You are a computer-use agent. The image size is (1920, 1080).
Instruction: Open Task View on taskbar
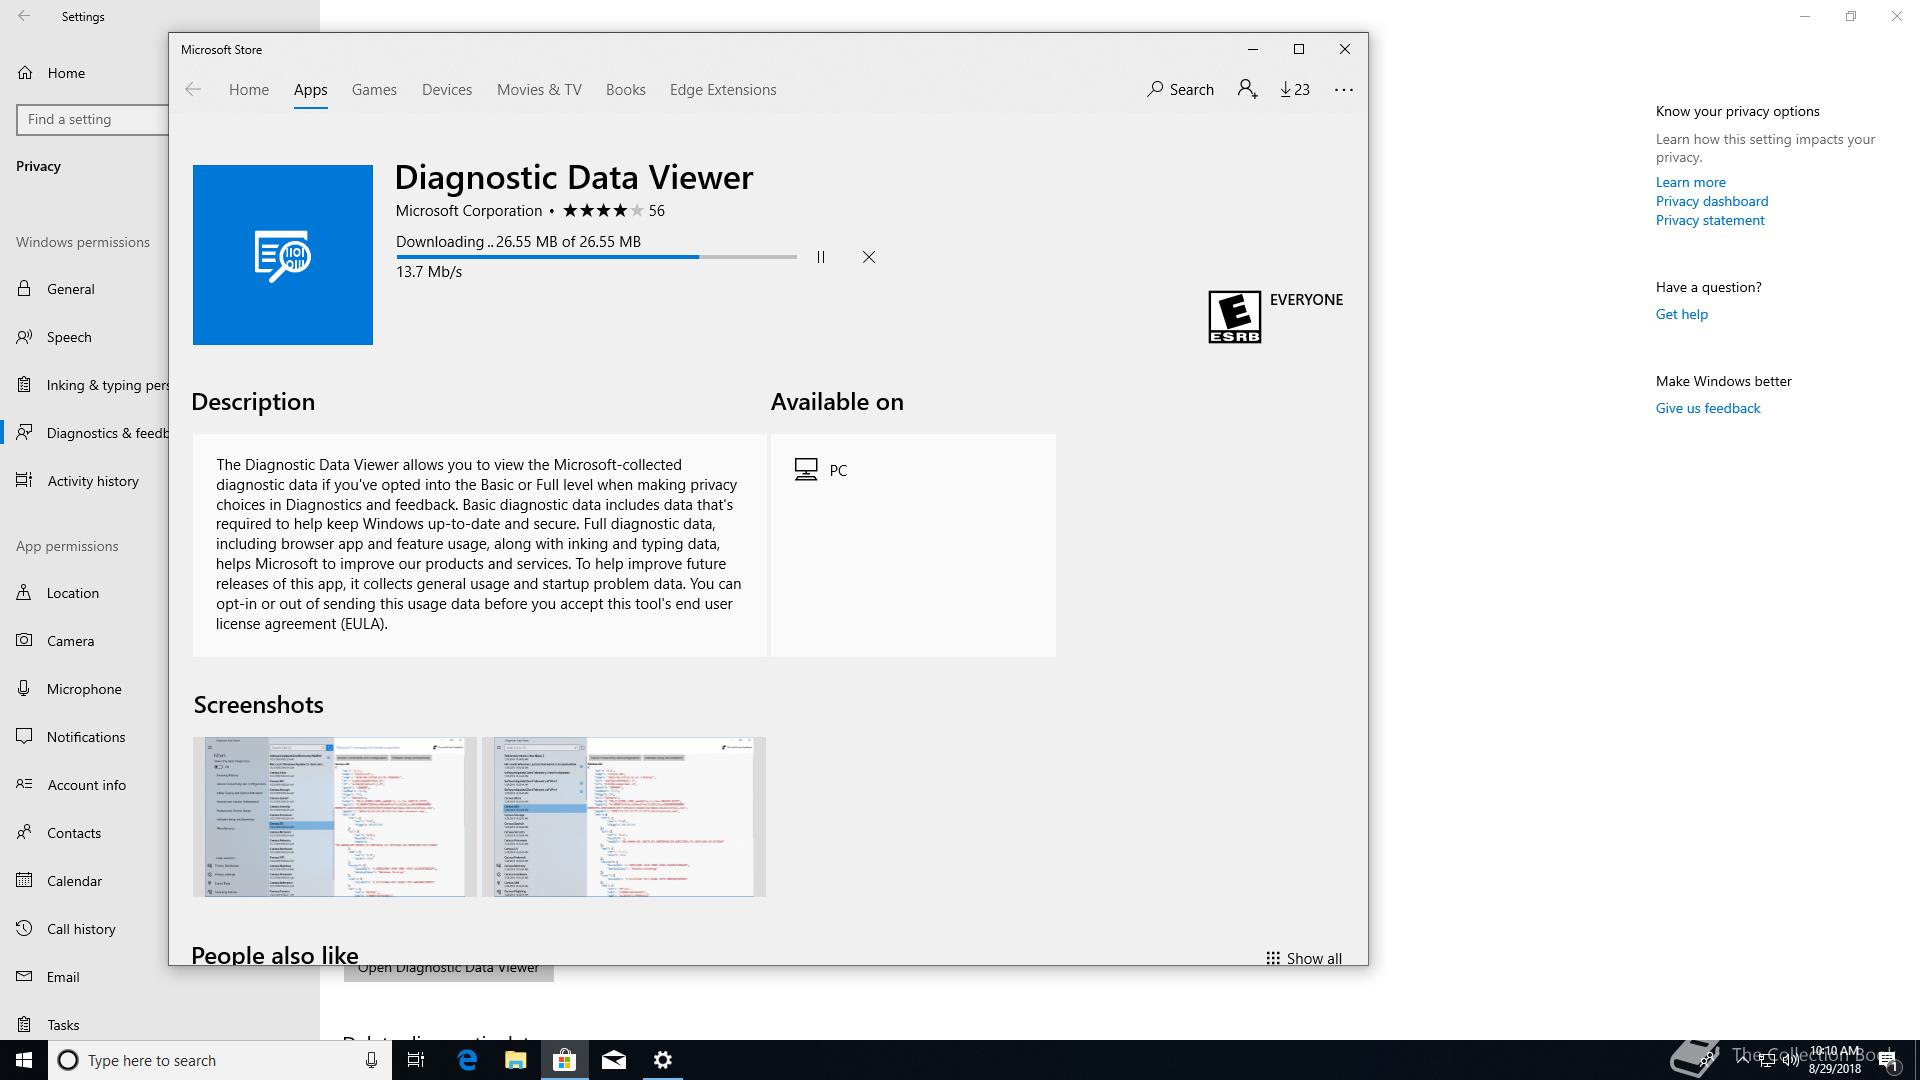[416, 1060]
